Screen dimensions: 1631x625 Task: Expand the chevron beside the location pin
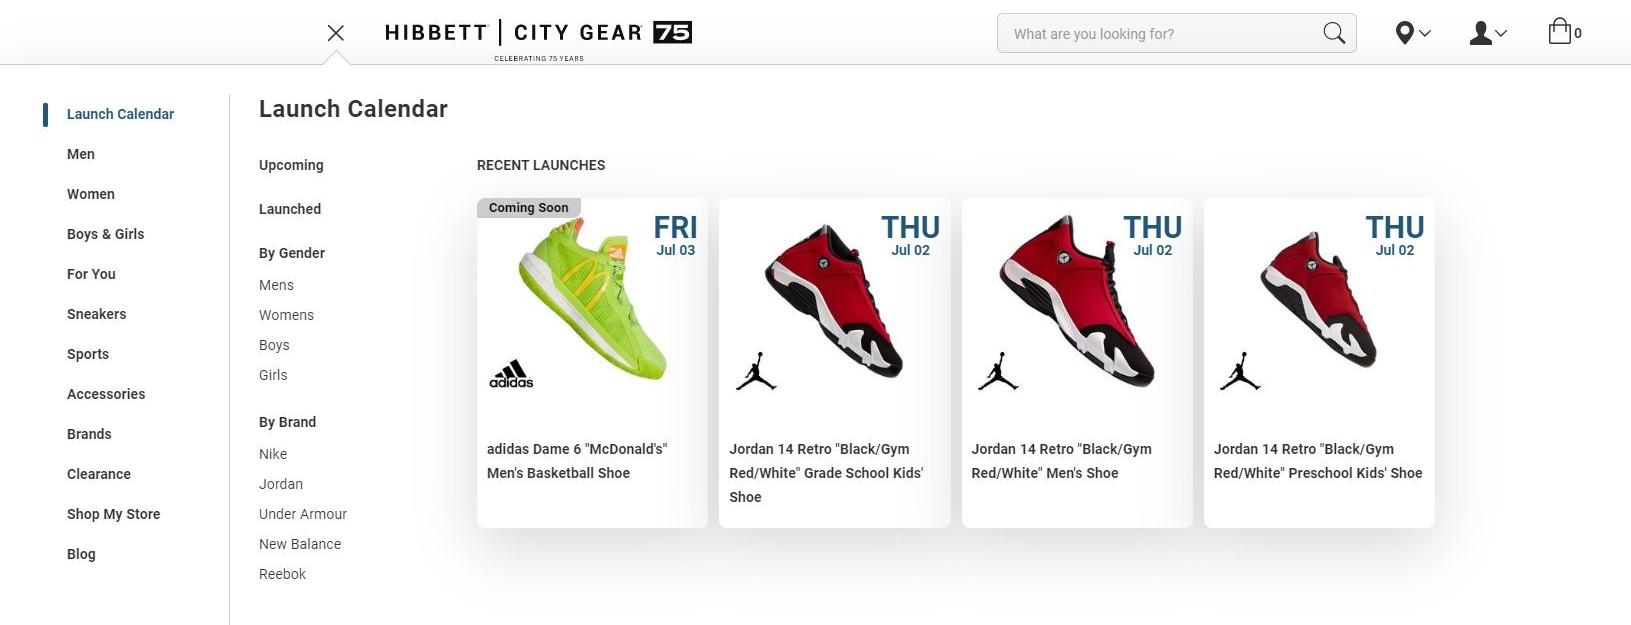click(1425, 33)
